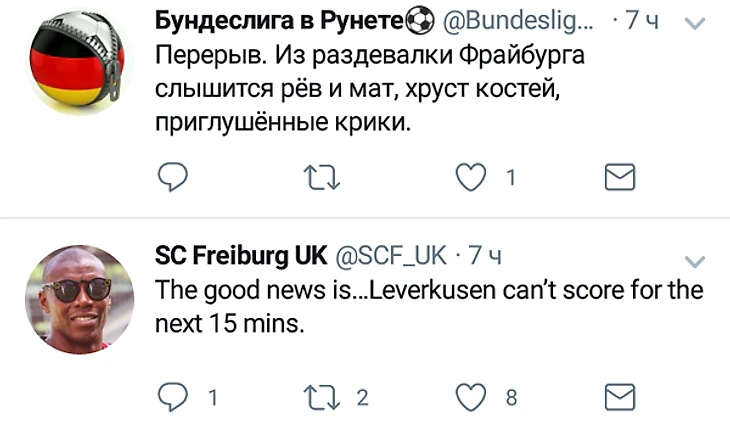Reply to the Бундеслига в Рунете tweet
Screen dimensions: 730x427
[173, 177]
